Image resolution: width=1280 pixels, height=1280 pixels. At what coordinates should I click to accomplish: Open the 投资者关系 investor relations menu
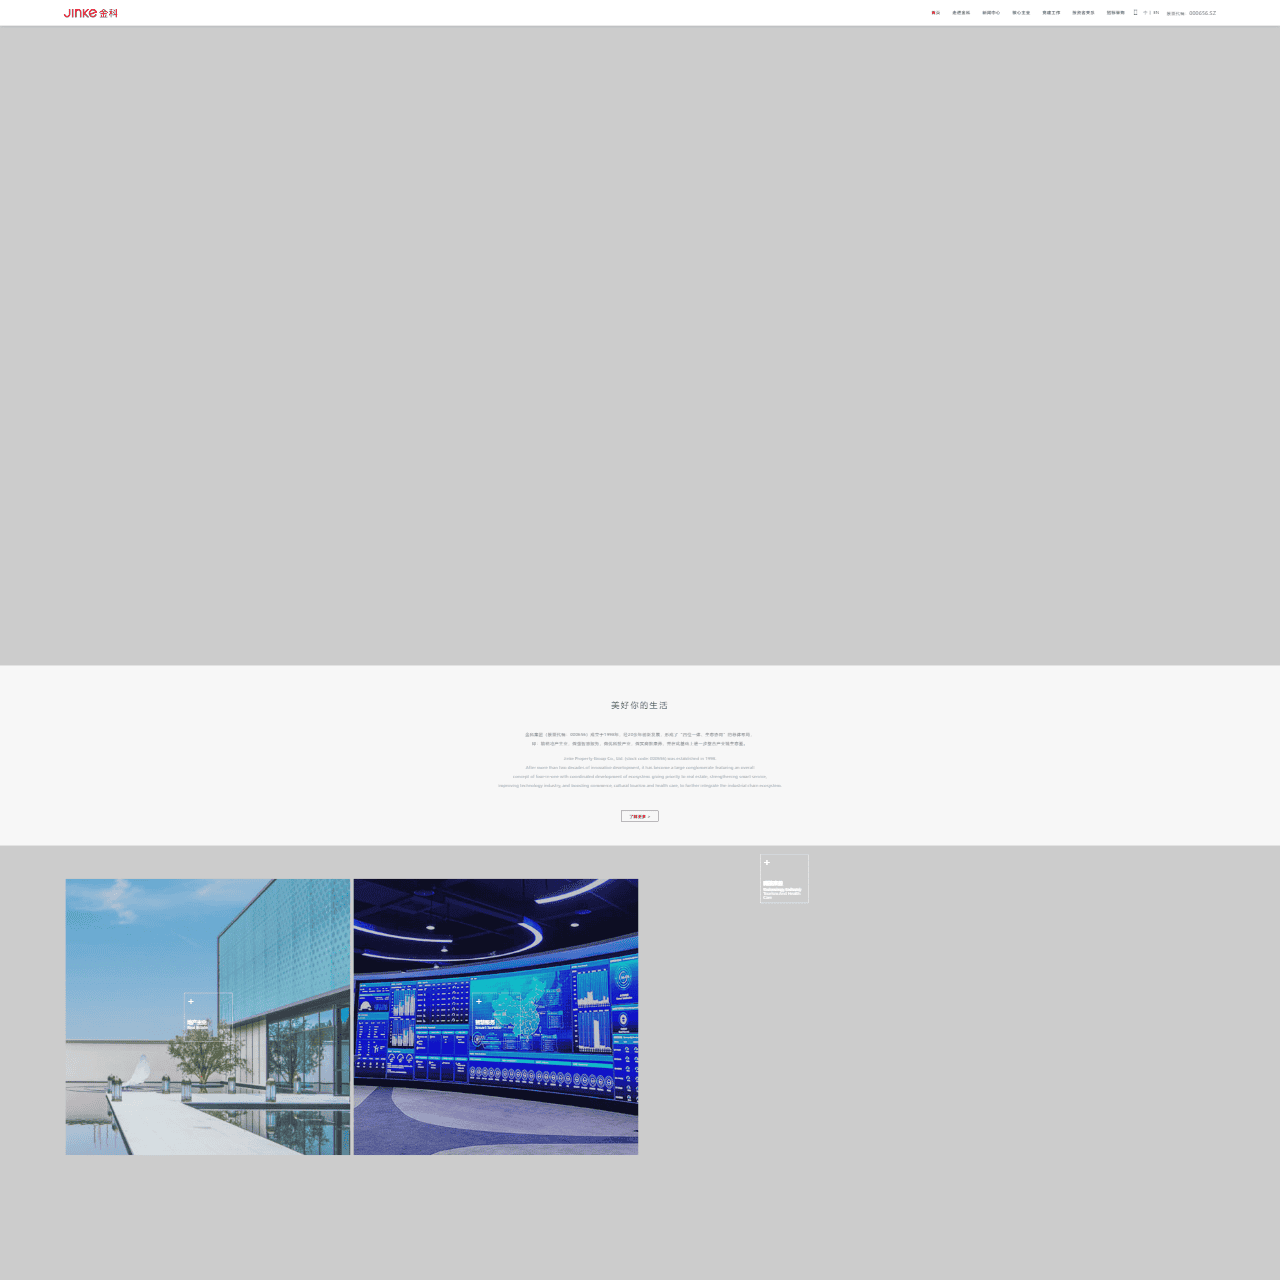1083,13
